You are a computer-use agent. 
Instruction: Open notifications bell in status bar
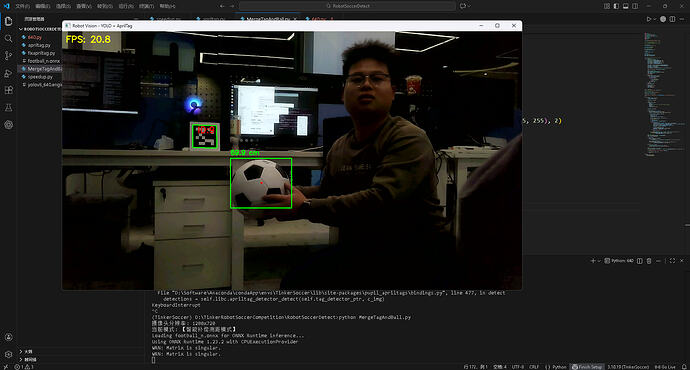click(684, 367)
